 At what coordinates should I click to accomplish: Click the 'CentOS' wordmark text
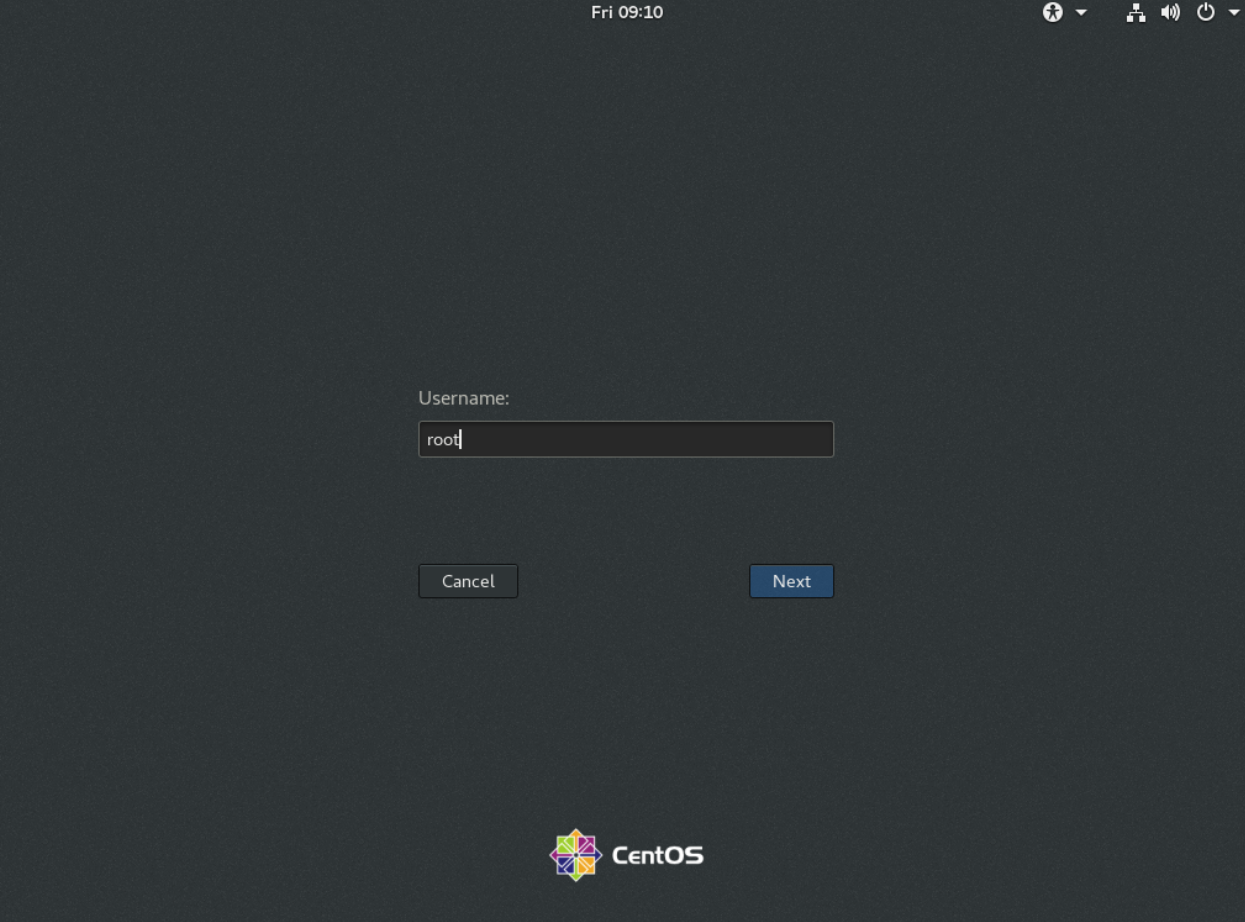click(657, 856)
